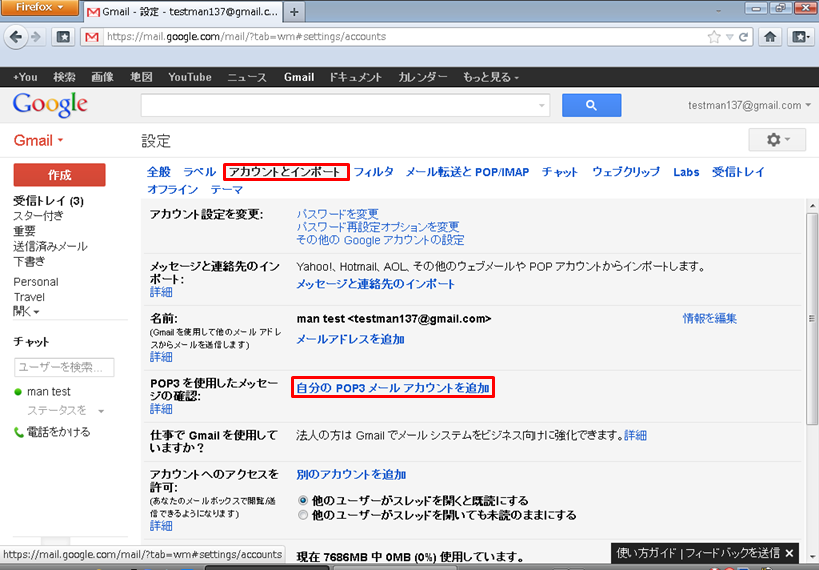Go forward with the browser forward arrow
819x570 pixels.
(36, 37)
